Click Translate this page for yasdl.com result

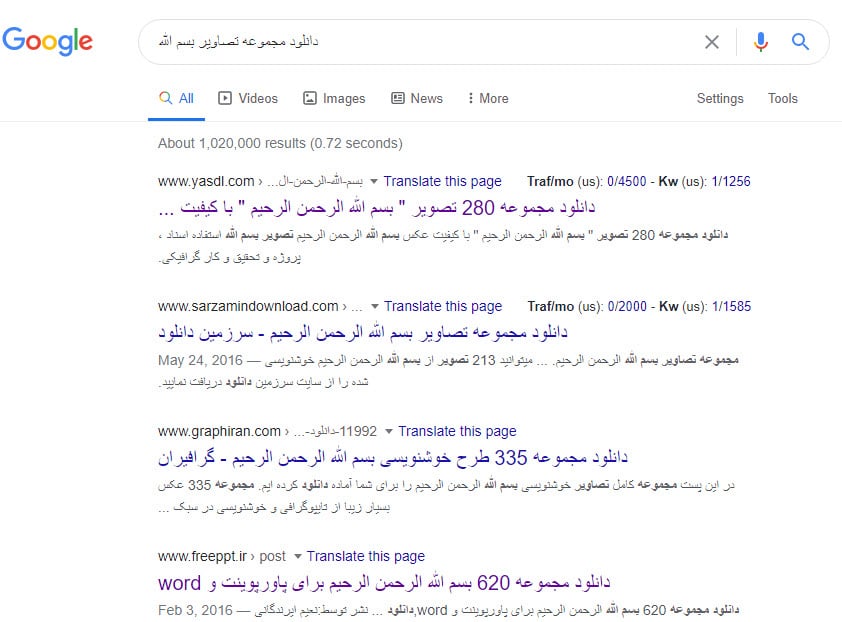point(442,181)
